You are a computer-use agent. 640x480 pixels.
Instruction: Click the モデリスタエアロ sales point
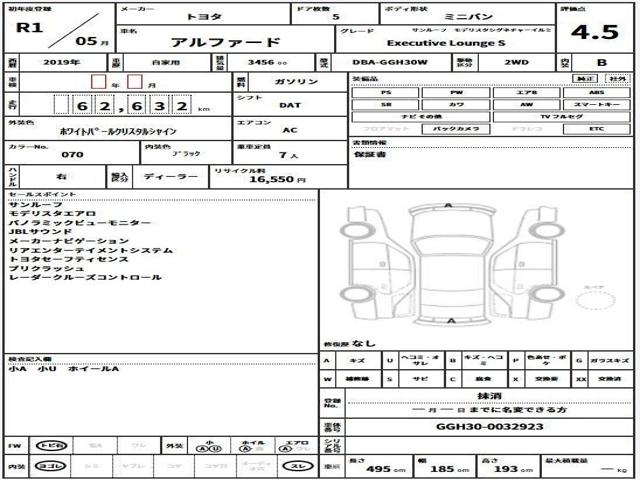[x=52, y=213]
